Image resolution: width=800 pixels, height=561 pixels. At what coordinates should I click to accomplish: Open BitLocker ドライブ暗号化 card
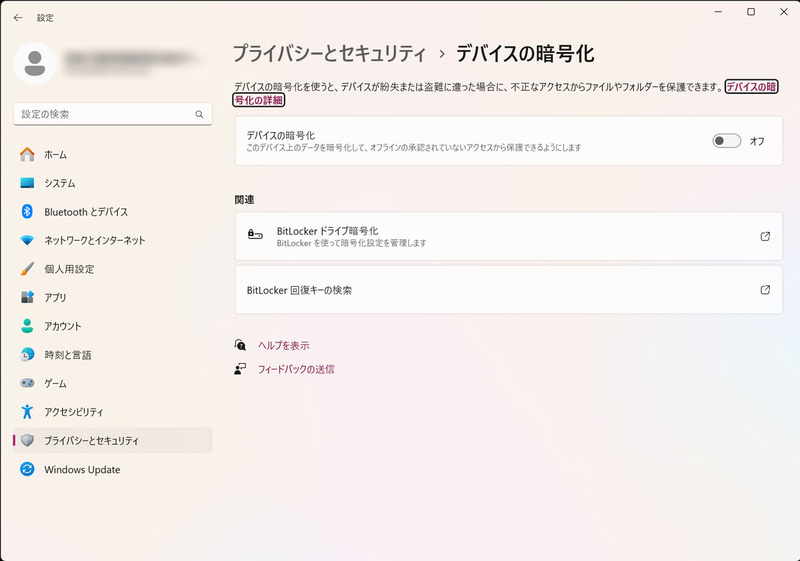pyautogui.click(x=508, y=236)
